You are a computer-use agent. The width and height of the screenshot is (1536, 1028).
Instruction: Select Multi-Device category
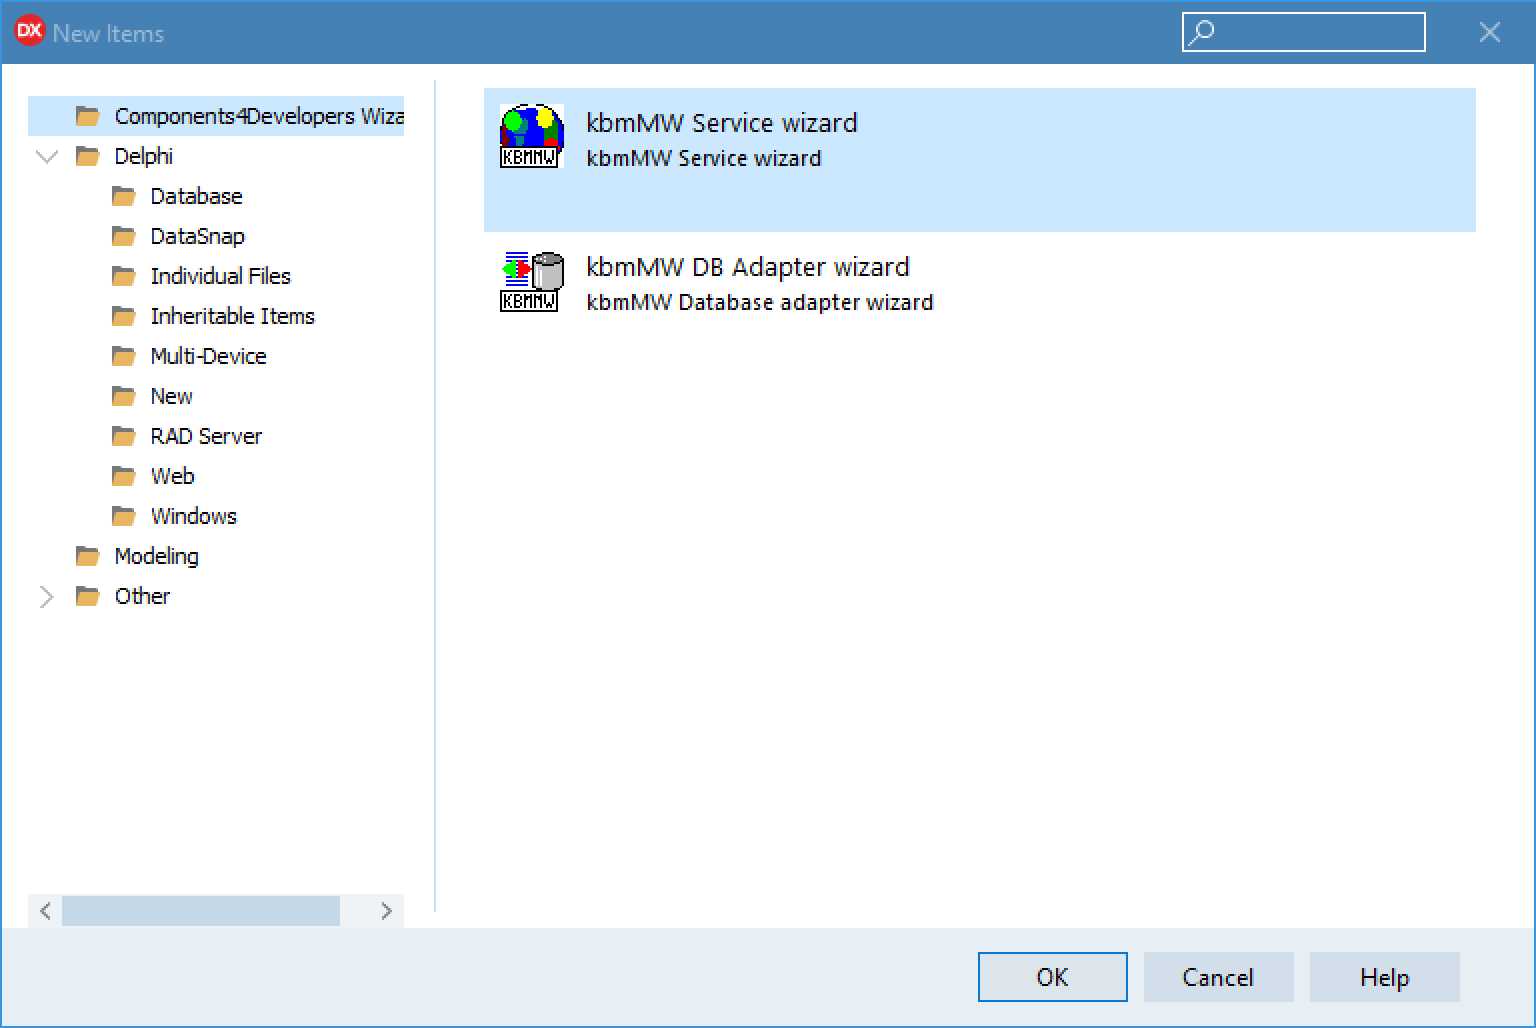[x=208, y=356]
